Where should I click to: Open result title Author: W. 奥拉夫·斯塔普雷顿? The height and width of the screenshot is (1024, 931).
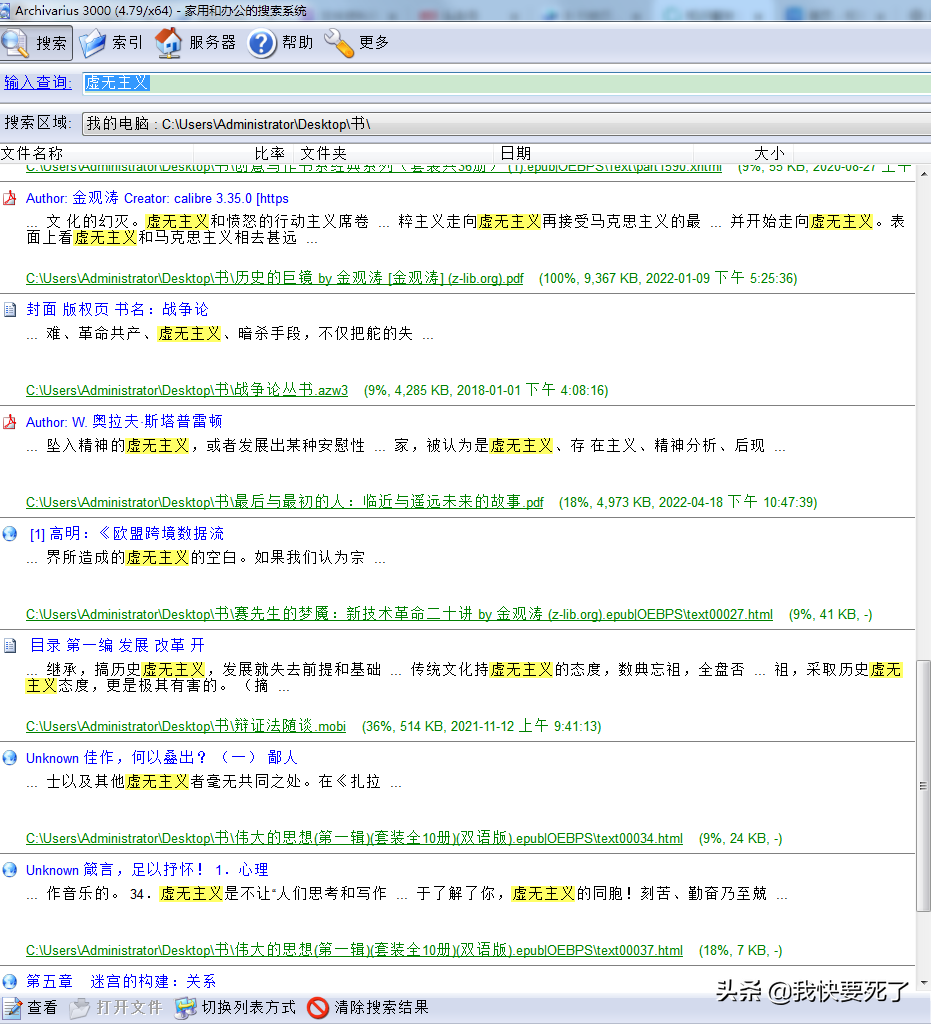point(124,422)
